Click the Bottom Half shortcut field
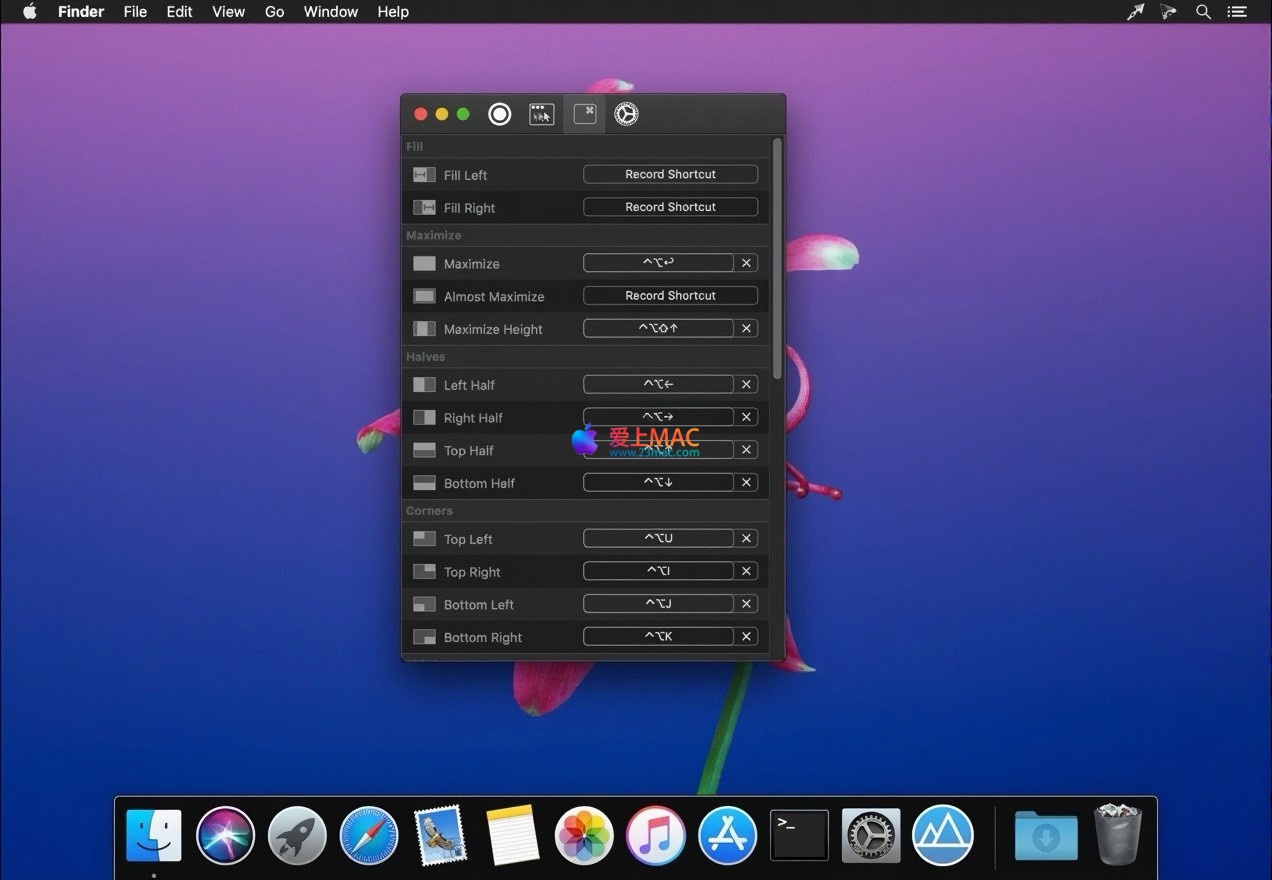The image size is (1272, 880). coord(658,482)
